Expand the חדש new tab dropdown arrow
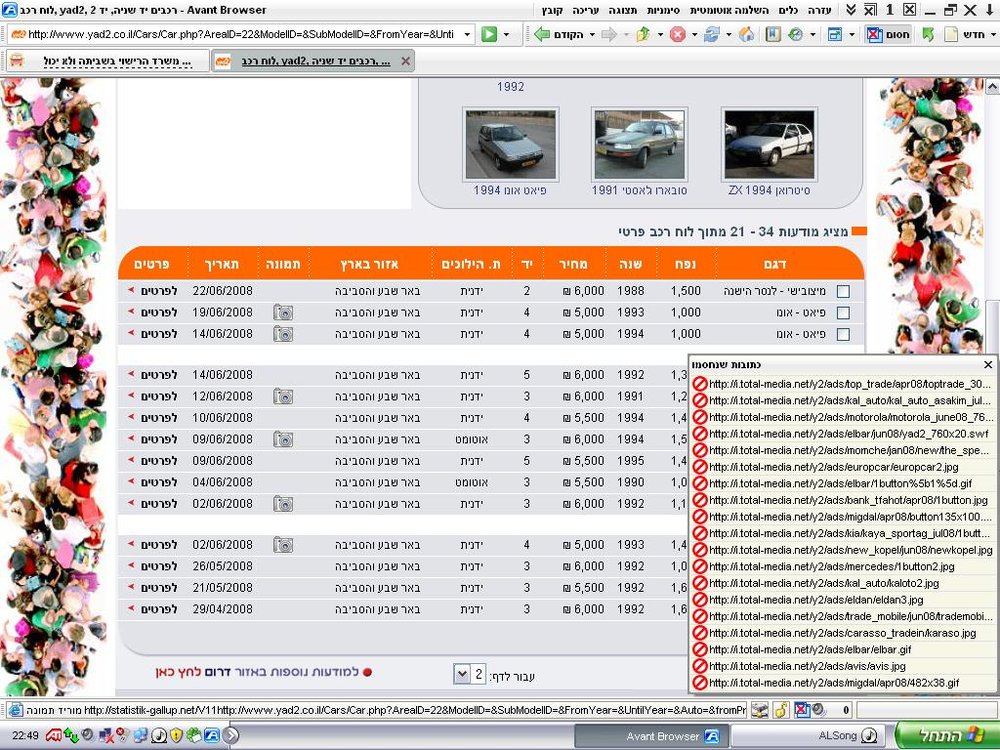1000x750 pixels. pyautogui.click(x=993, y=34)
